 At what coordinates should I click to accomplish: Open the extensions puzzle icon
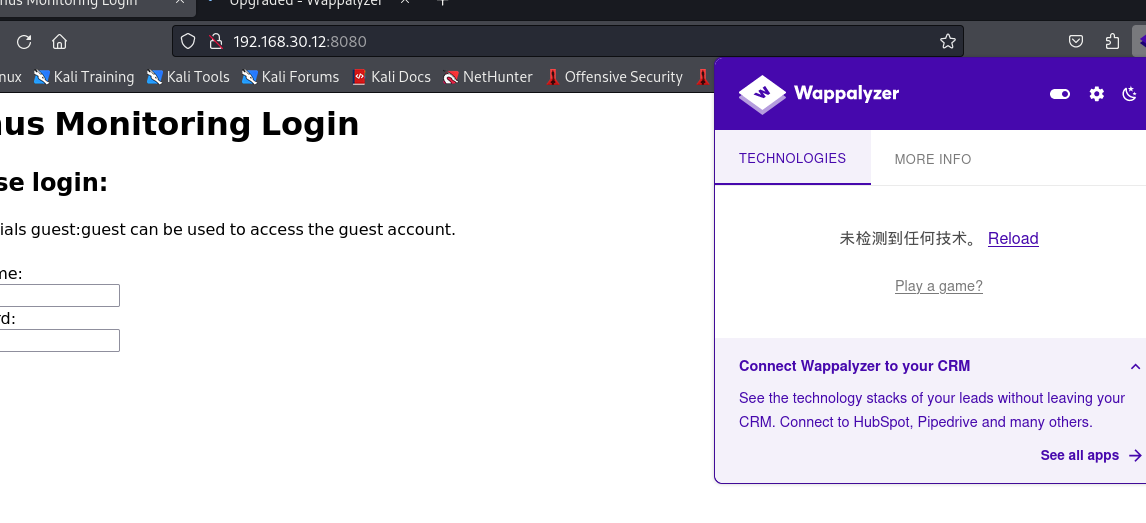pos(1112,42)
